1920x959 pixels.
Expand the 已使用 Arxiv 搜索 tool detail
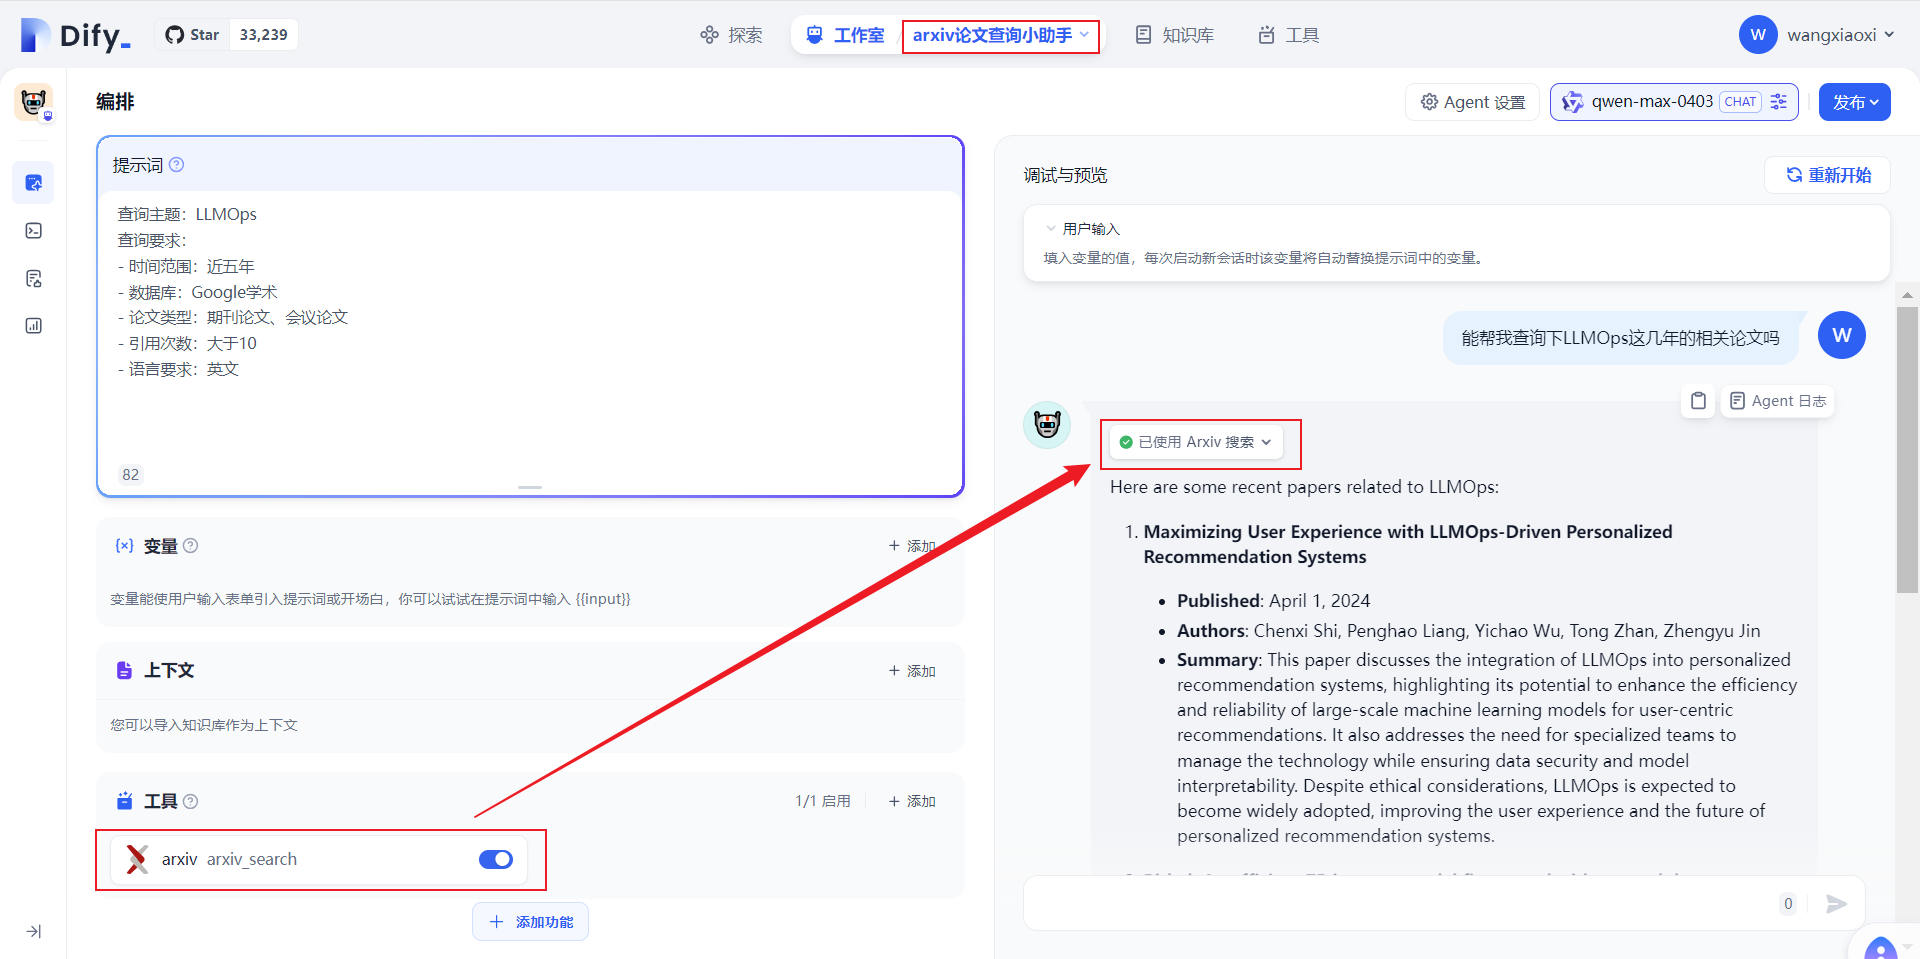[x=1196, y=442]
